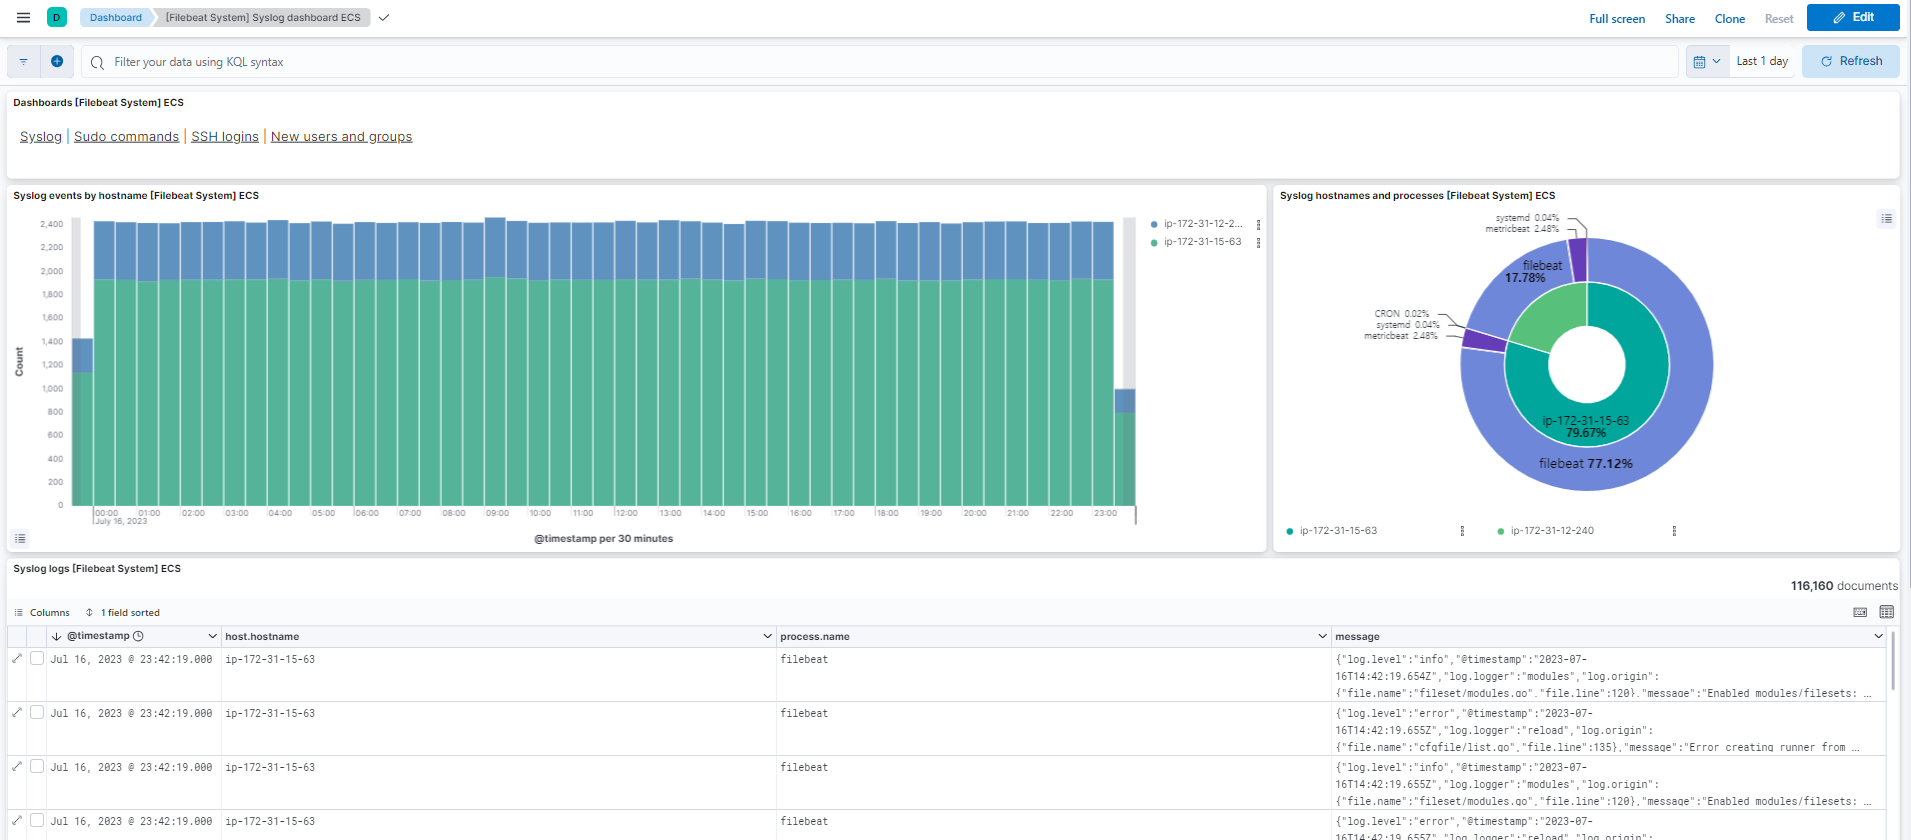Click the log table vertical scrollbar

pos(1892,660)
